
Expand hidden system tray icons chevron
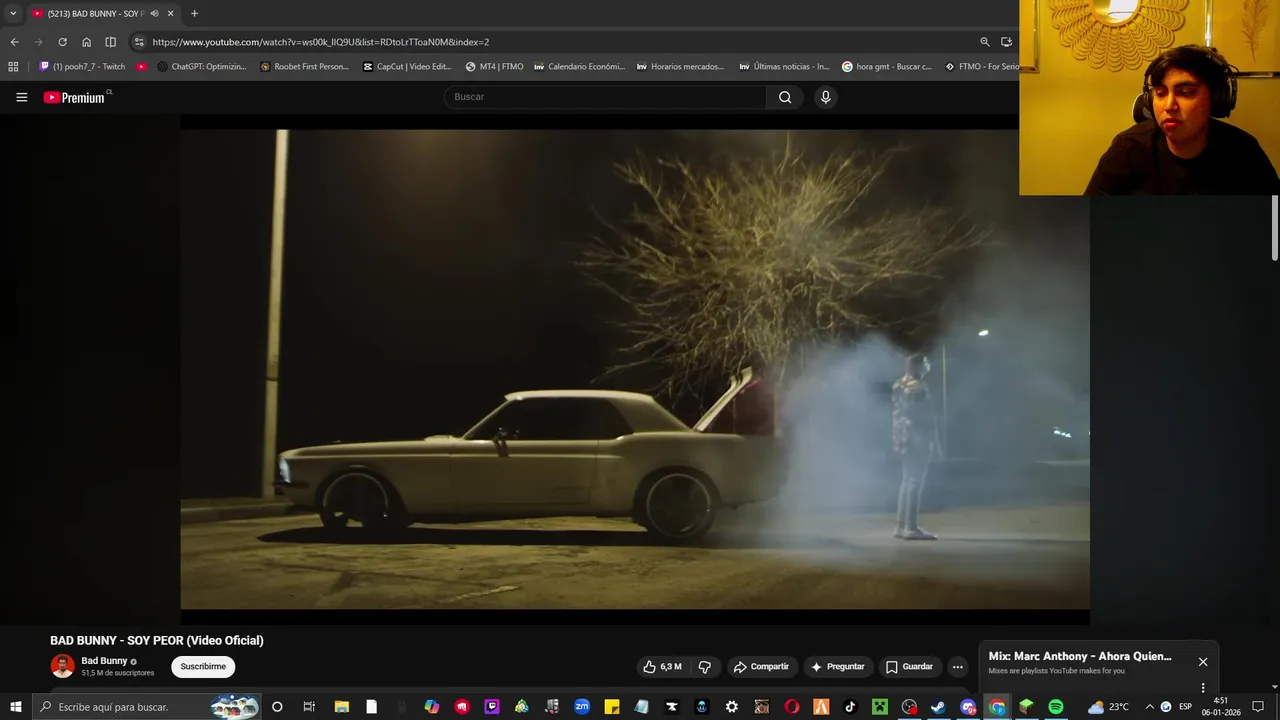[1149, 707]
